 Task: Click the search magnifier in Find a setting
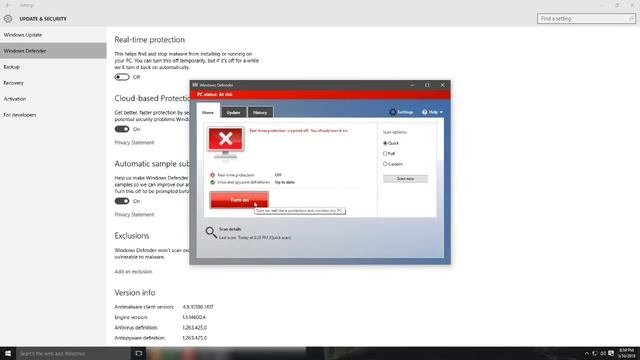[x=631, y=18]
